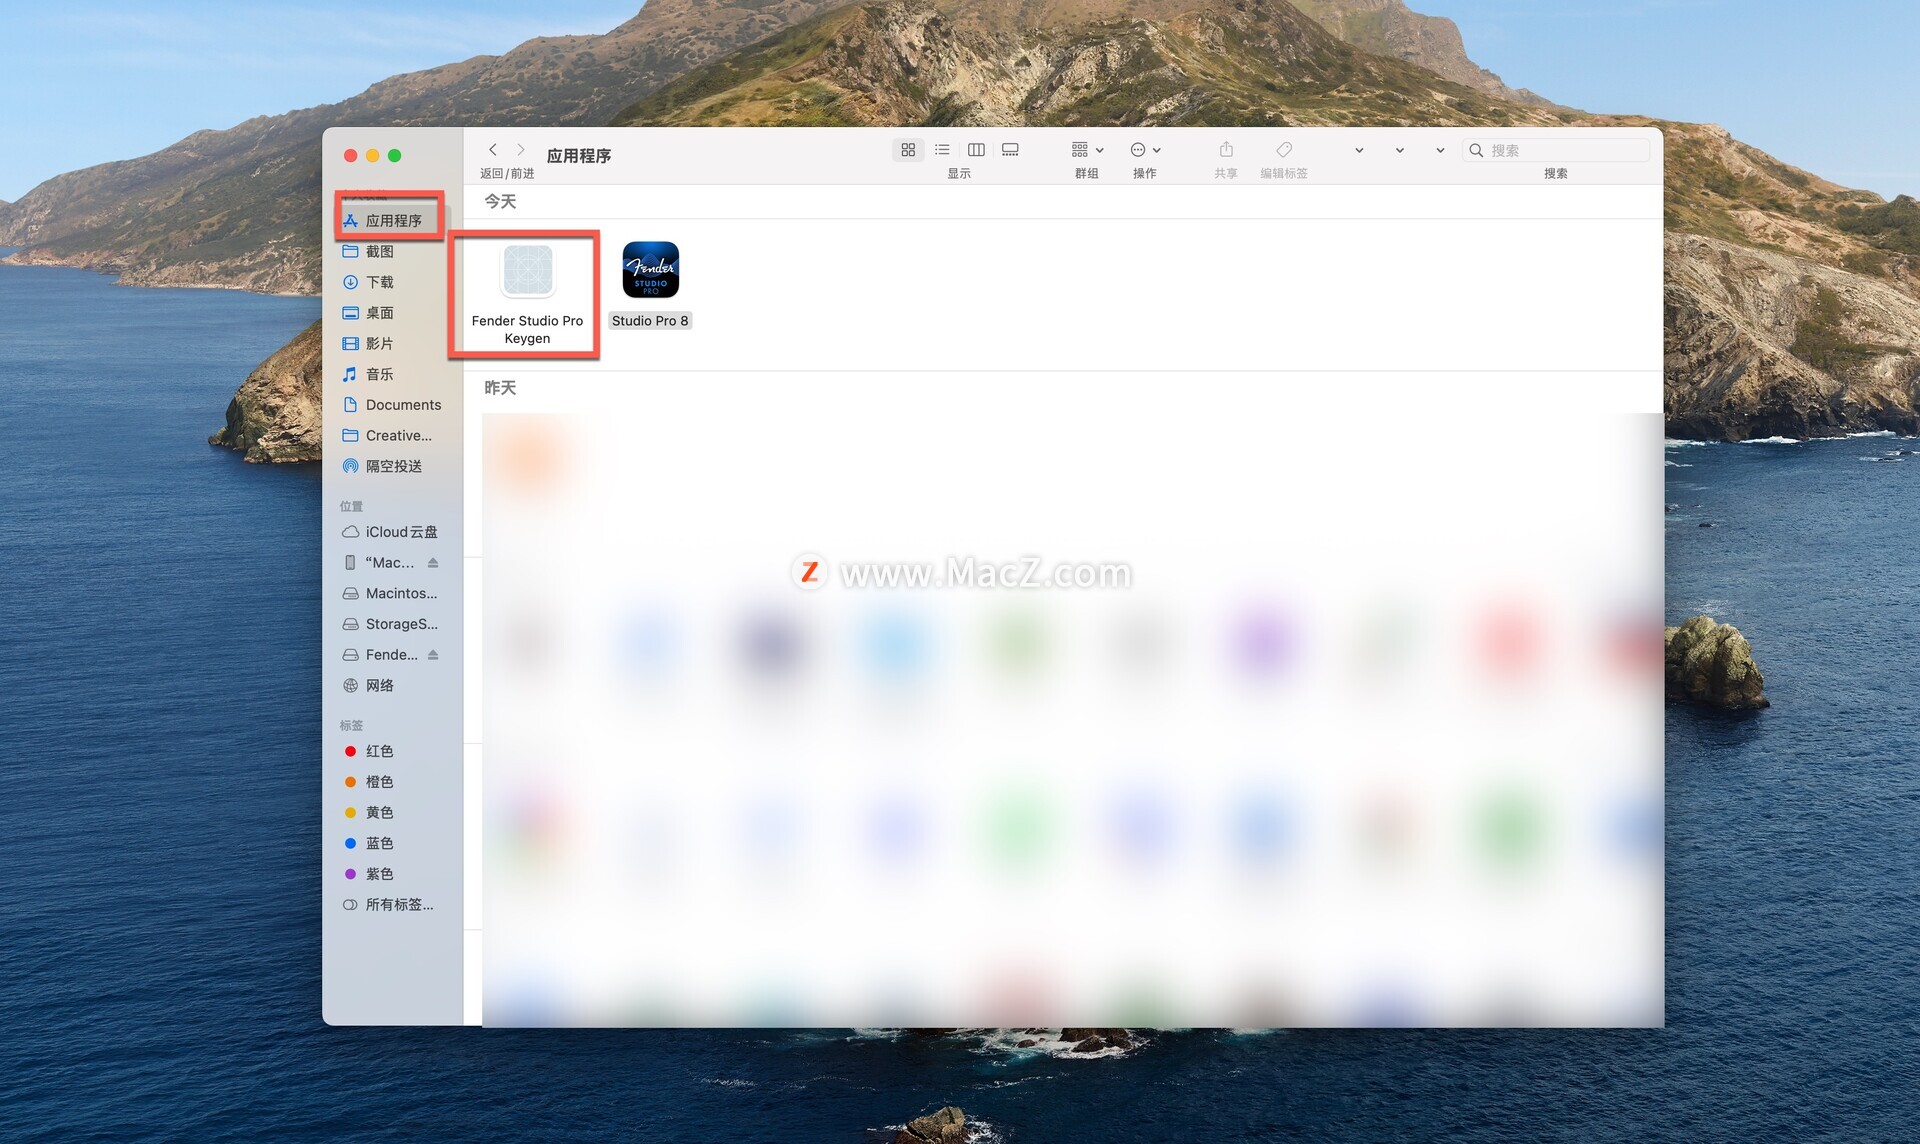The width and height of the screenshot is (1920, 1144).
Task: Click the Share toolbar icon
Action: coord(1226,150)
